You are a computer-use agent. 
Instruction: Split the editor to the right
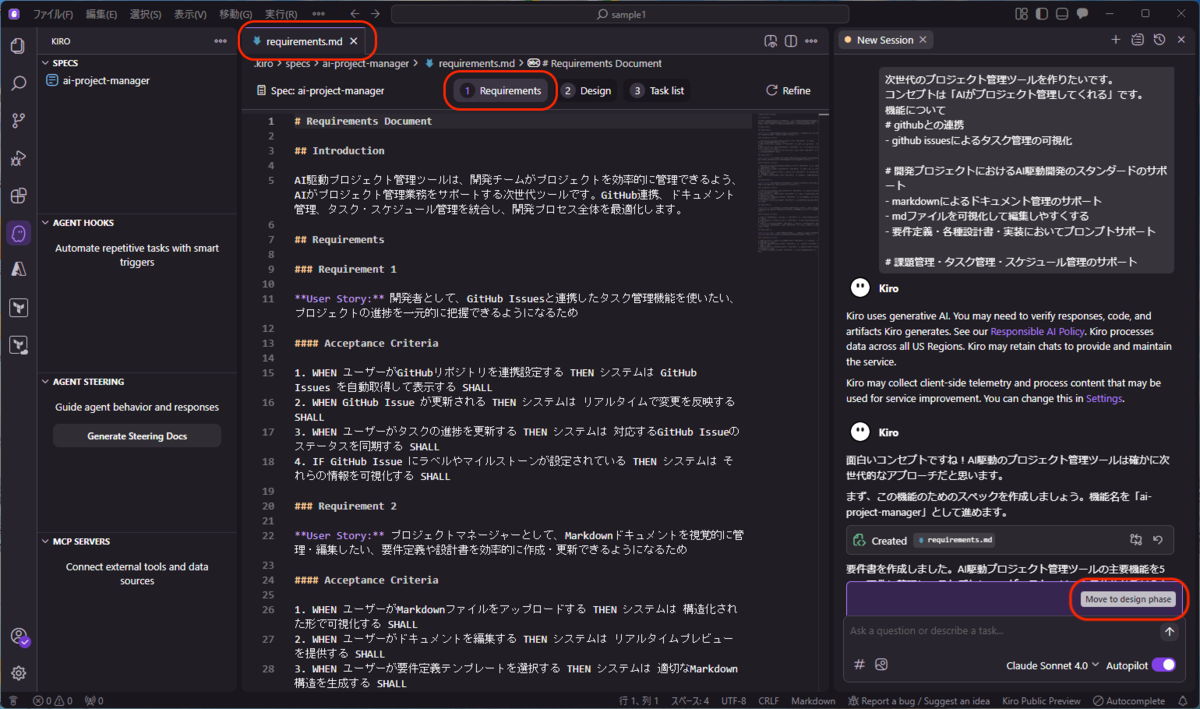point(791,41)
